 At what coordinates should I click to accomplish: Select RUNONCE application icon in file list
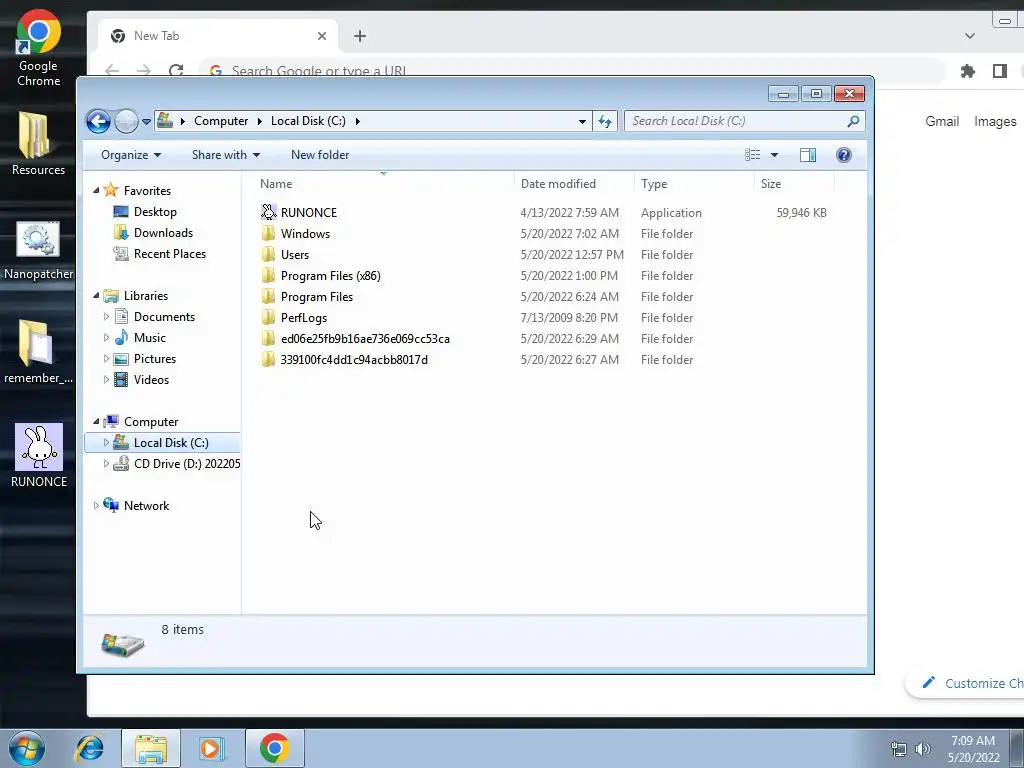(x=268, y=212)
